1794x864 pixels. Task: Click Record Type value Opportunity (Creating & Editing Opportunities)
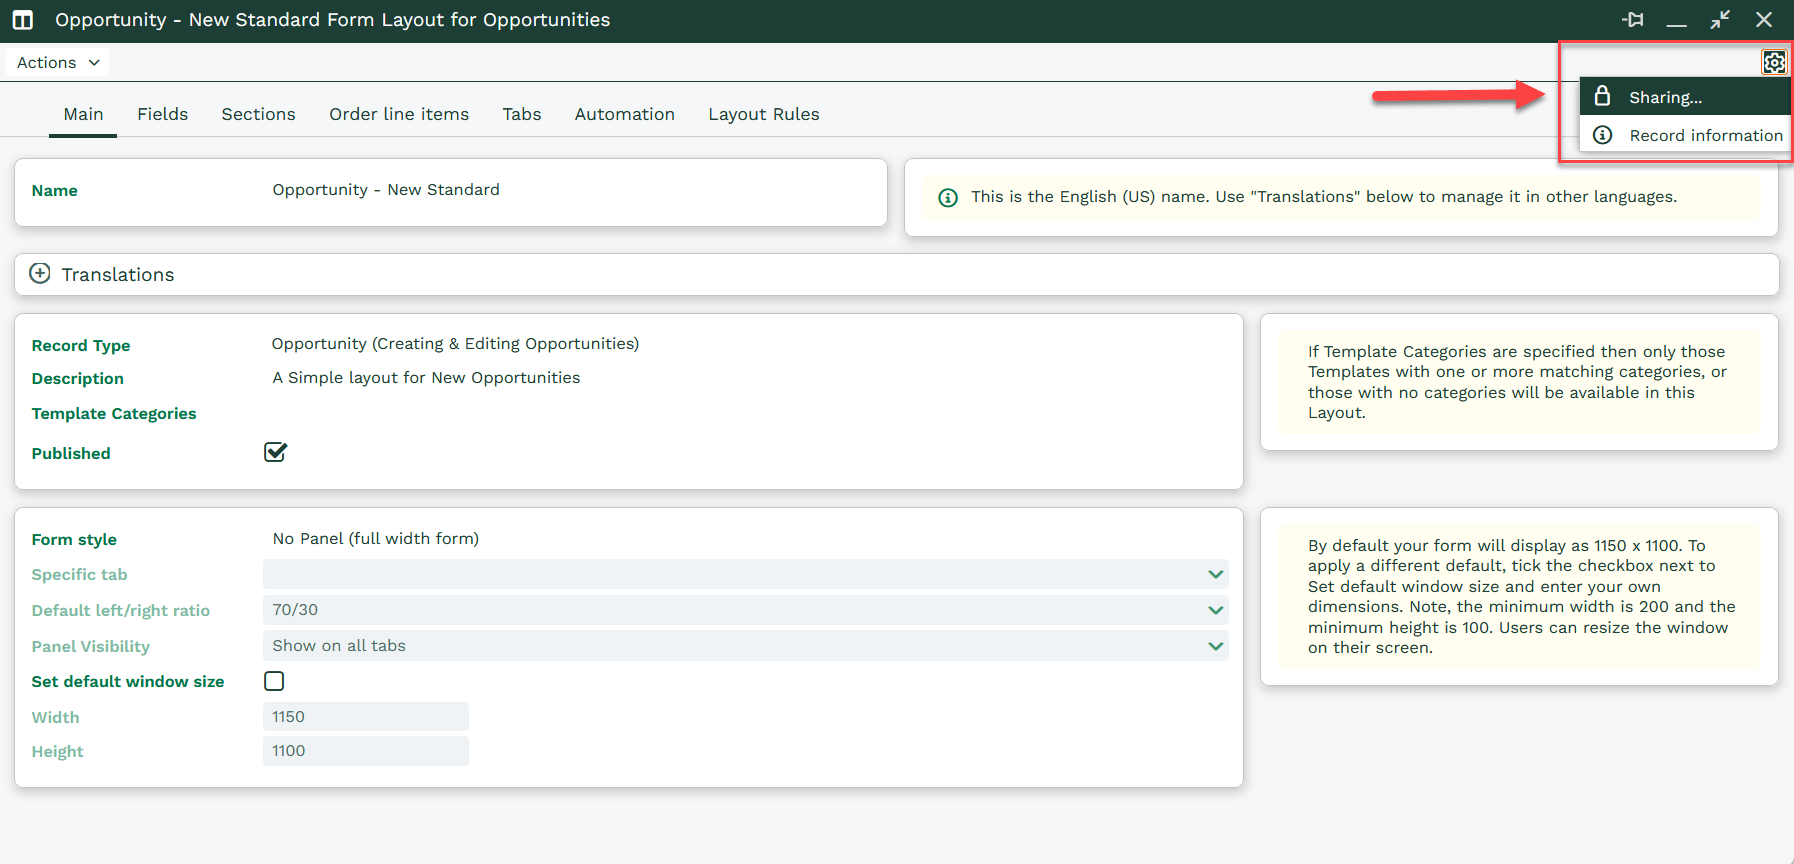455,344
